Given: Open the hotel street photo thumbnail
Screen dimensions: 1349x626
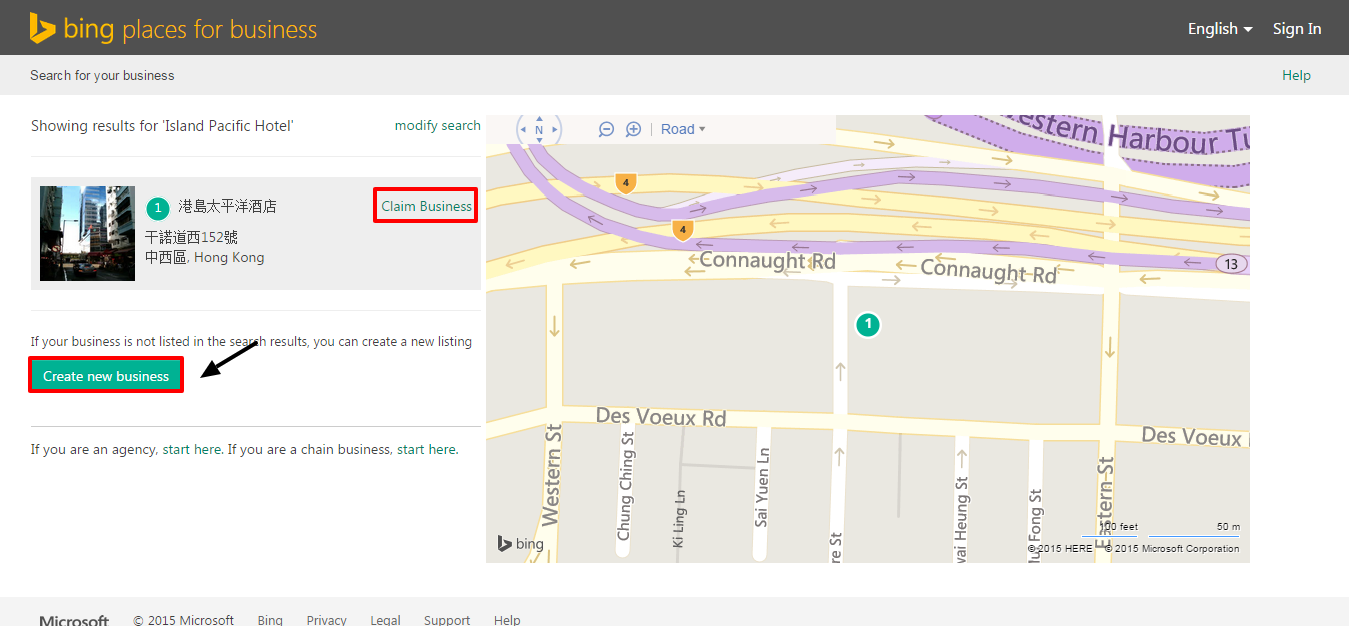Looking at the screenshot, I should coord(87,233).
